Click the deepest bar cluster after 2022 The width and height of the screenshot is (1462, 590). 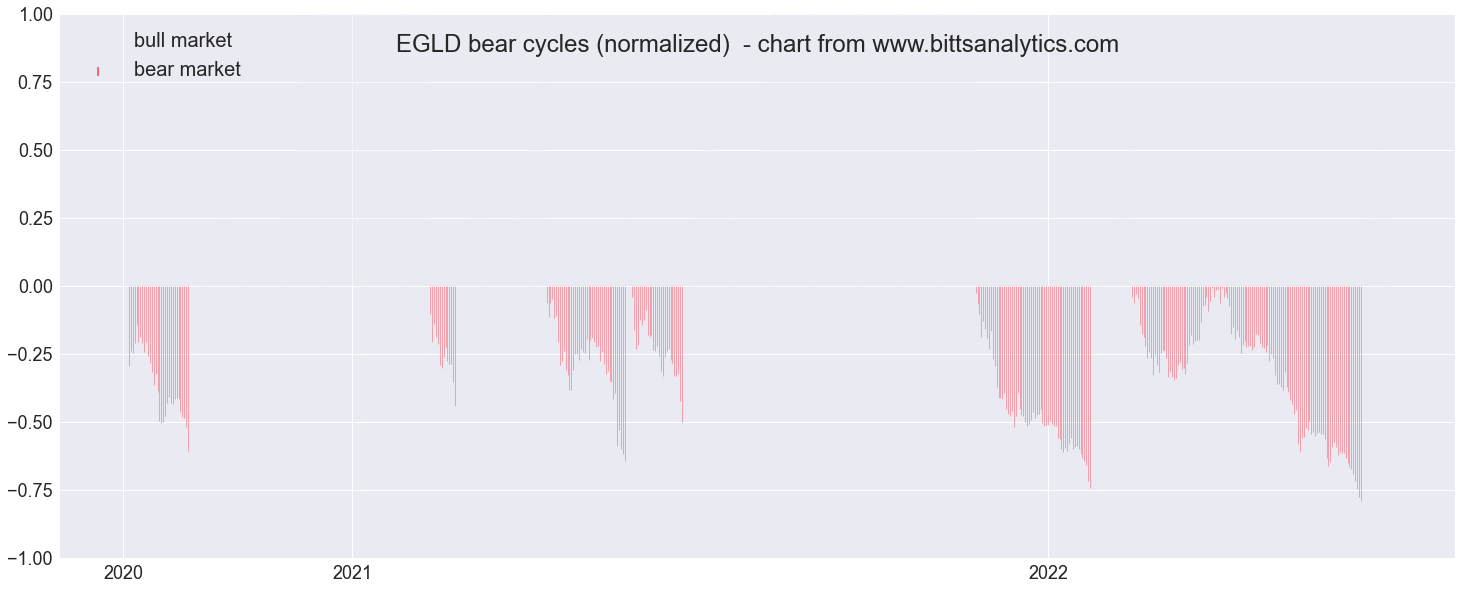1247,393
